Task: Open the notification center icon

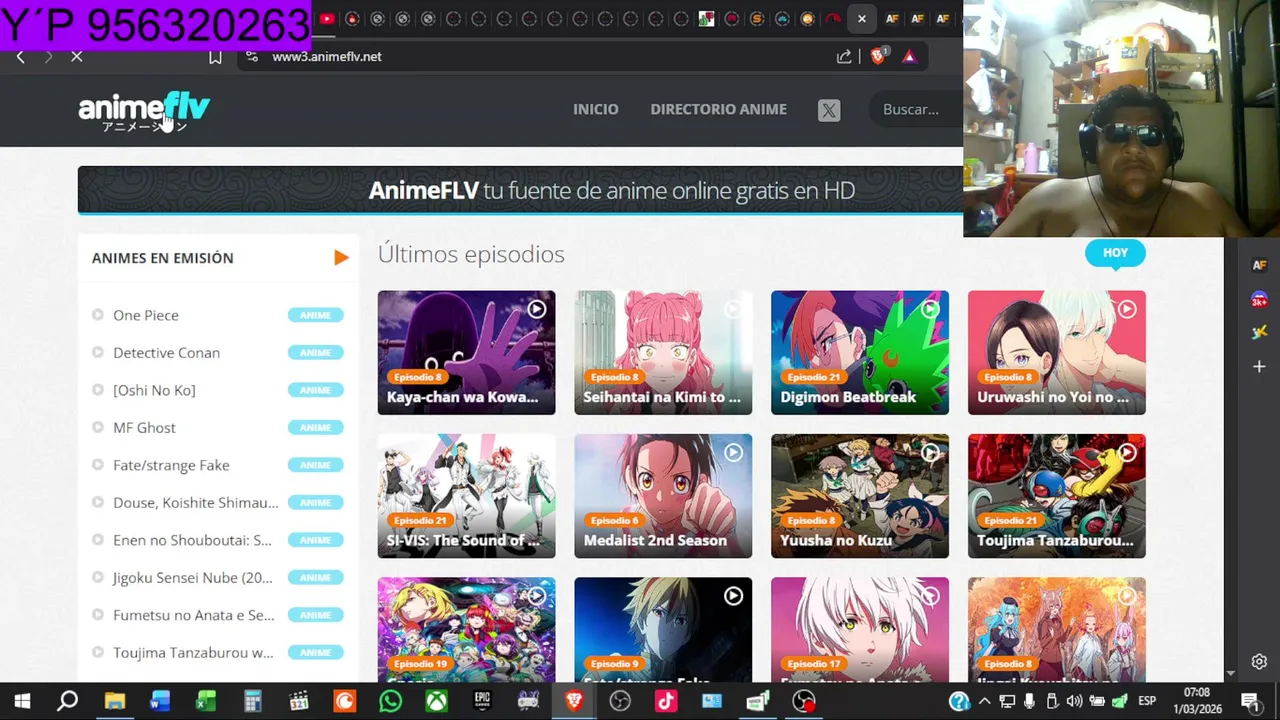Action: (x=1250, y=701)
